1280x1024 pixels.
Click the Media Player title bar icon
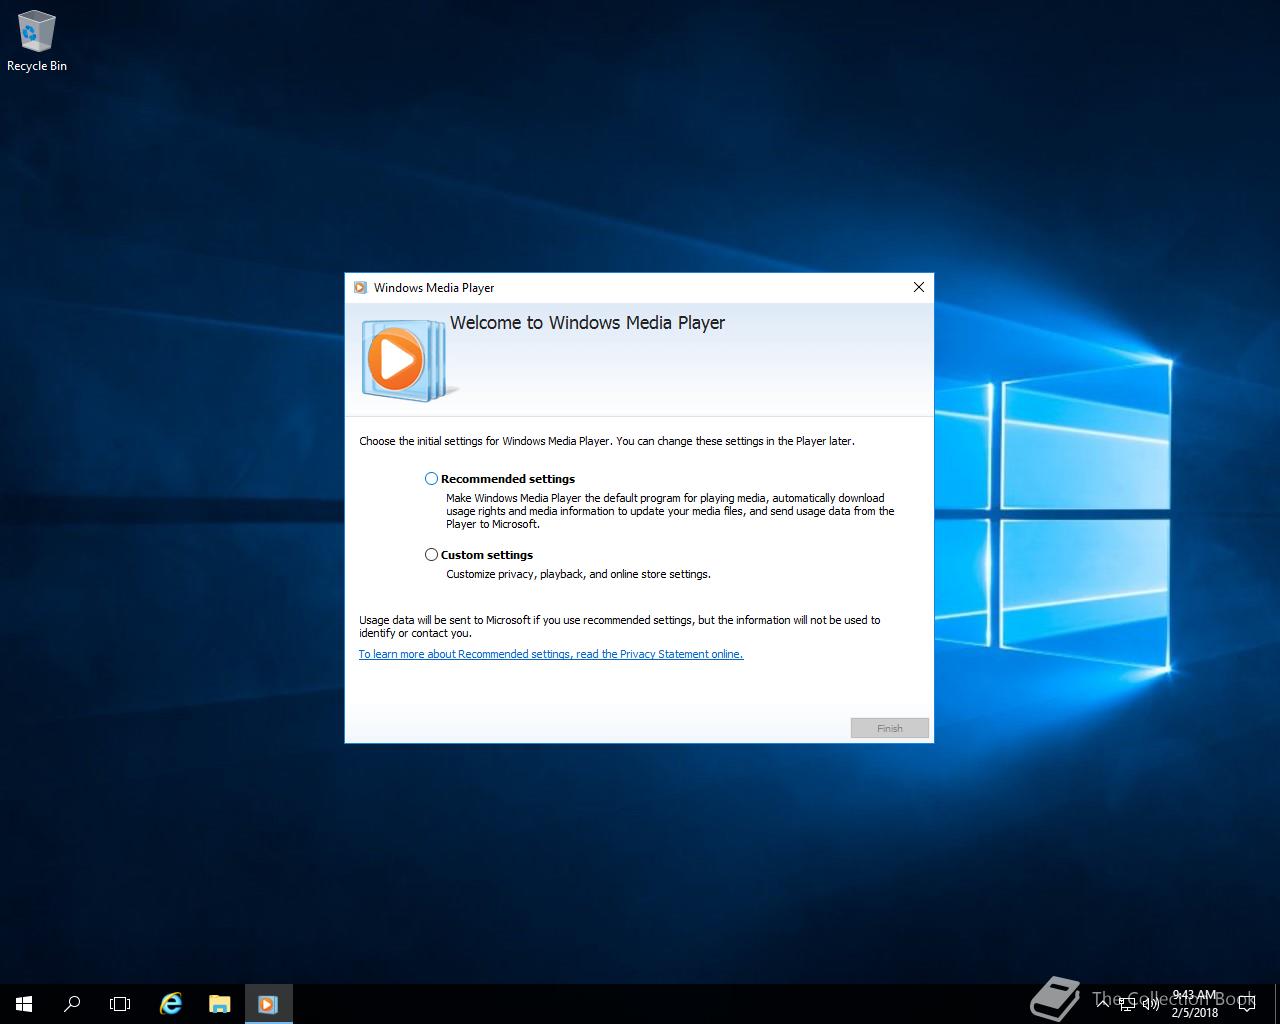[361, 288]
